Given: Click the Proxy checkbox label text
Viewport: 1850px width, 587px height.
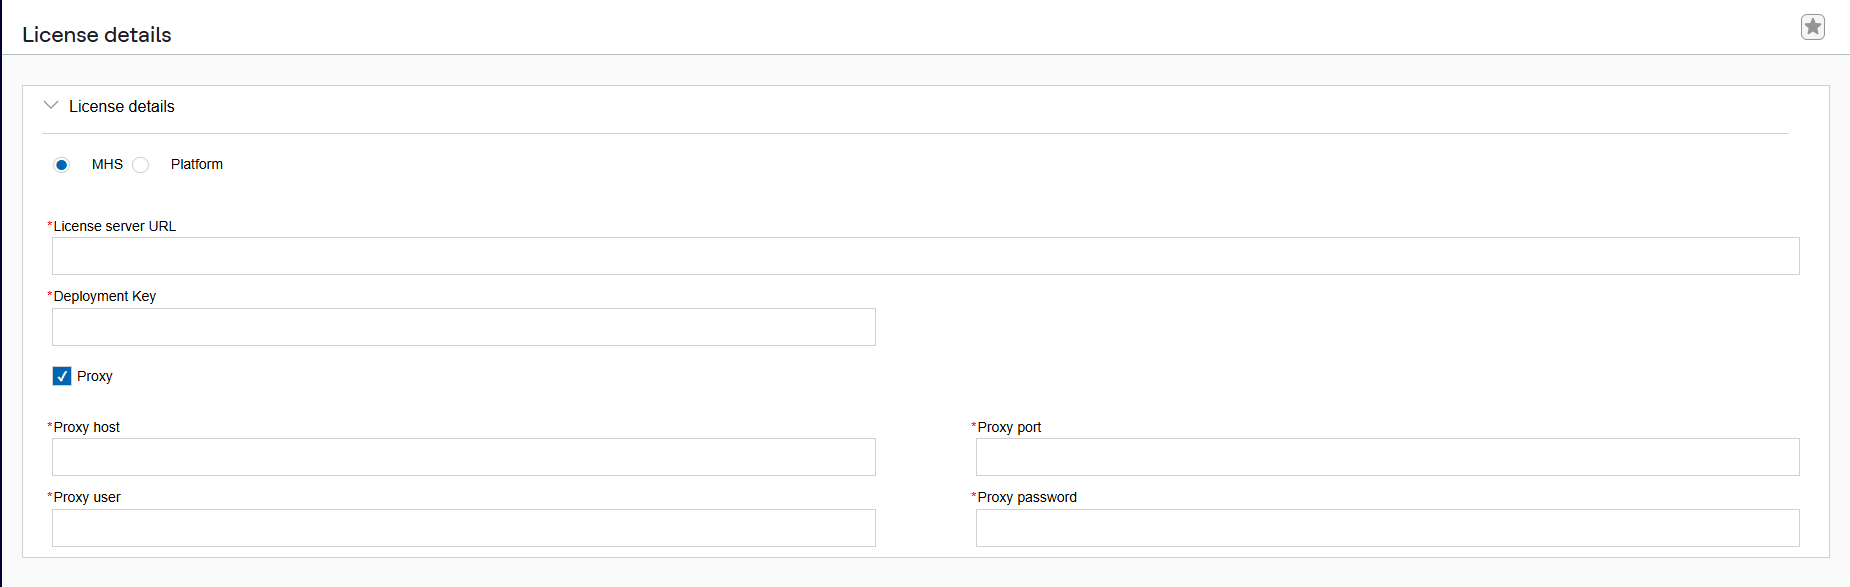Looking at the screenshot, I should (95, 376).
